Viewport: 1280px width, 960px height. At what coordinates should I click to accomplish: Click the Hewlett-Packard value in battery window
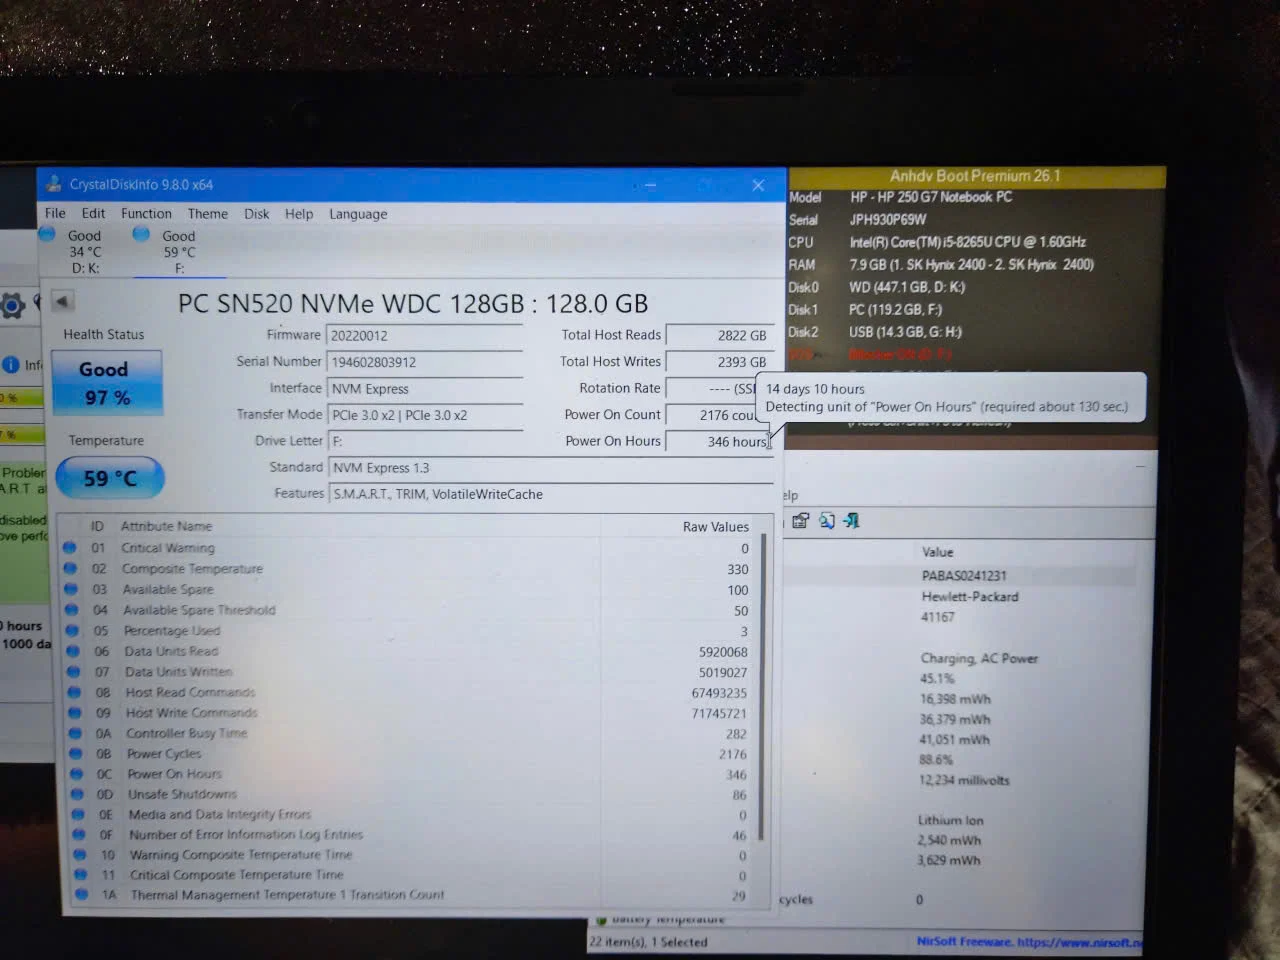970,597
